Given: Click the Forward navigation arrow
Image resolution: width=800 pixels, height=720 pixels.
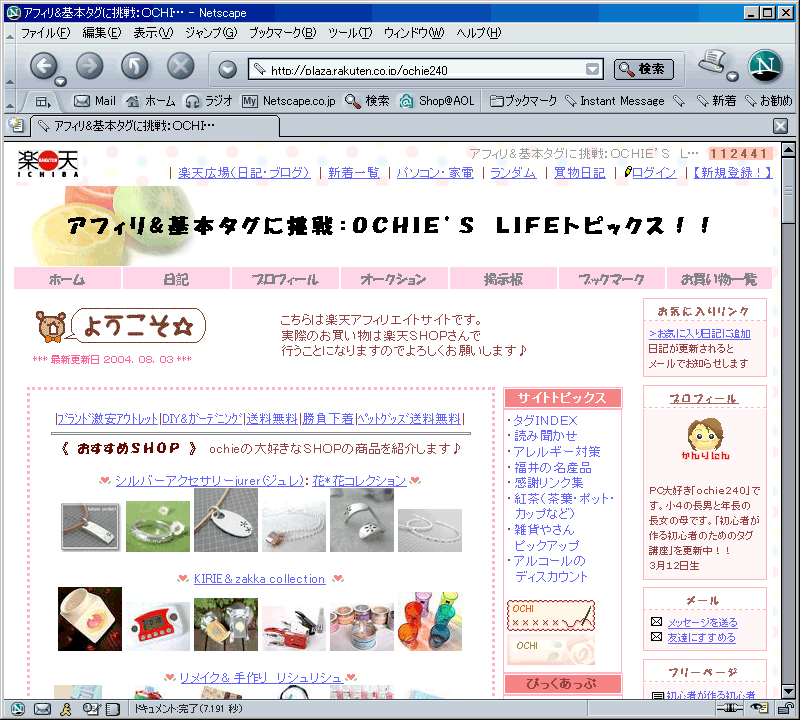Looking at the screenshot, I should tap(90, 66).
